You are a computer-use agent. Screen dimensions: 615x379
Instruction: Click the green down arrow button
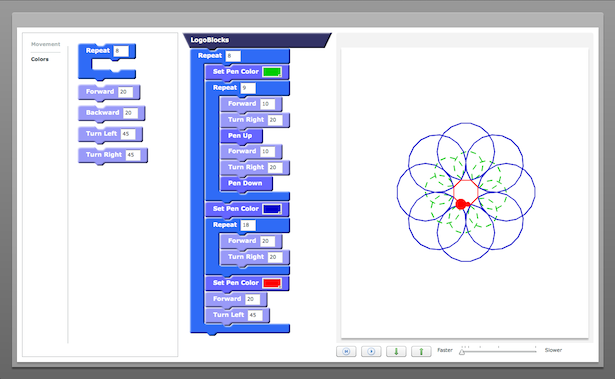tap(396, 351)
